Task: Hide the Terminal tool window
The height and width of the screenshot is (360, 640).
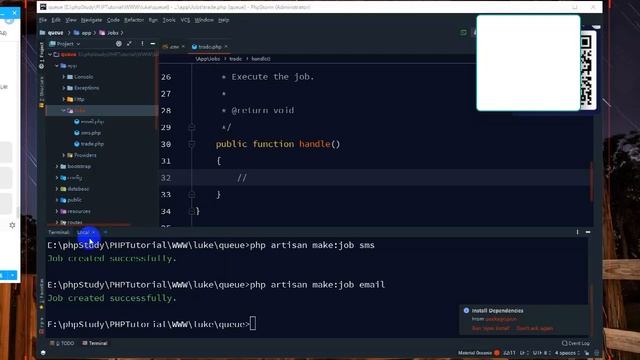Action: tap(588, 232)
